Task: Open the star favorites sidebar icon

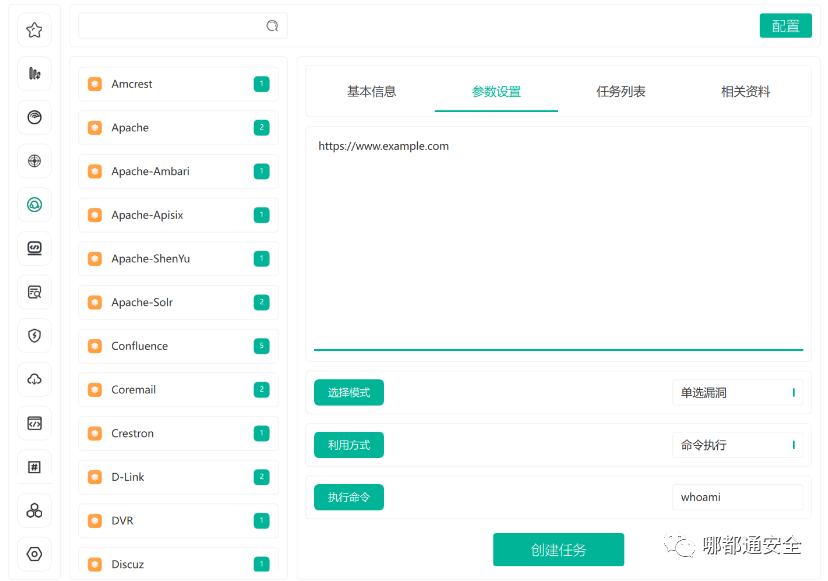Action: 34,30
